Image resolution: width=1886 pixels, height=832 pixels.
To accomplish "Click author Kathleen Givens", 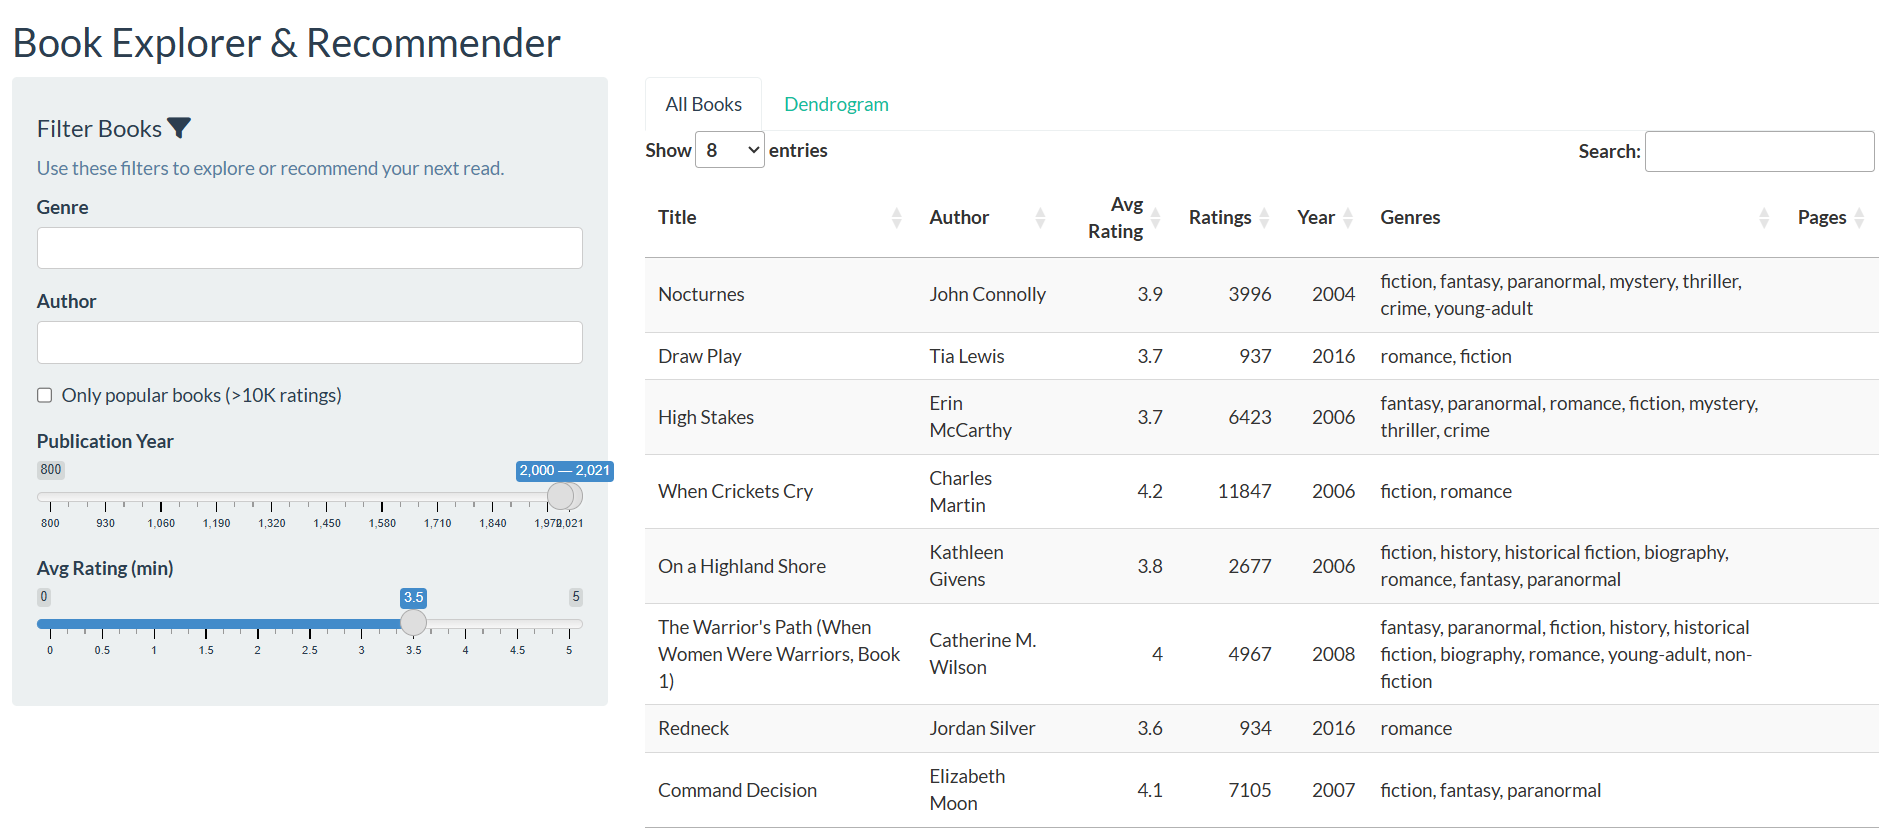I will tap(966, 566).
